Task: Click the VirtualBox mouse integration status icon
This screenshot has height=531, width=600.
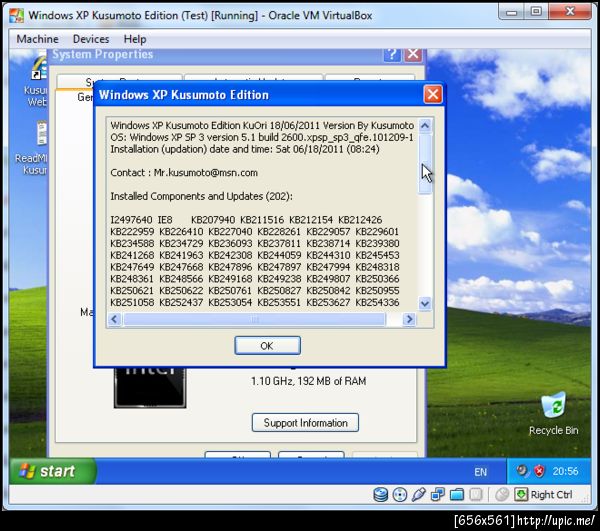Action: pyautogui.click(x=502, y=495)
